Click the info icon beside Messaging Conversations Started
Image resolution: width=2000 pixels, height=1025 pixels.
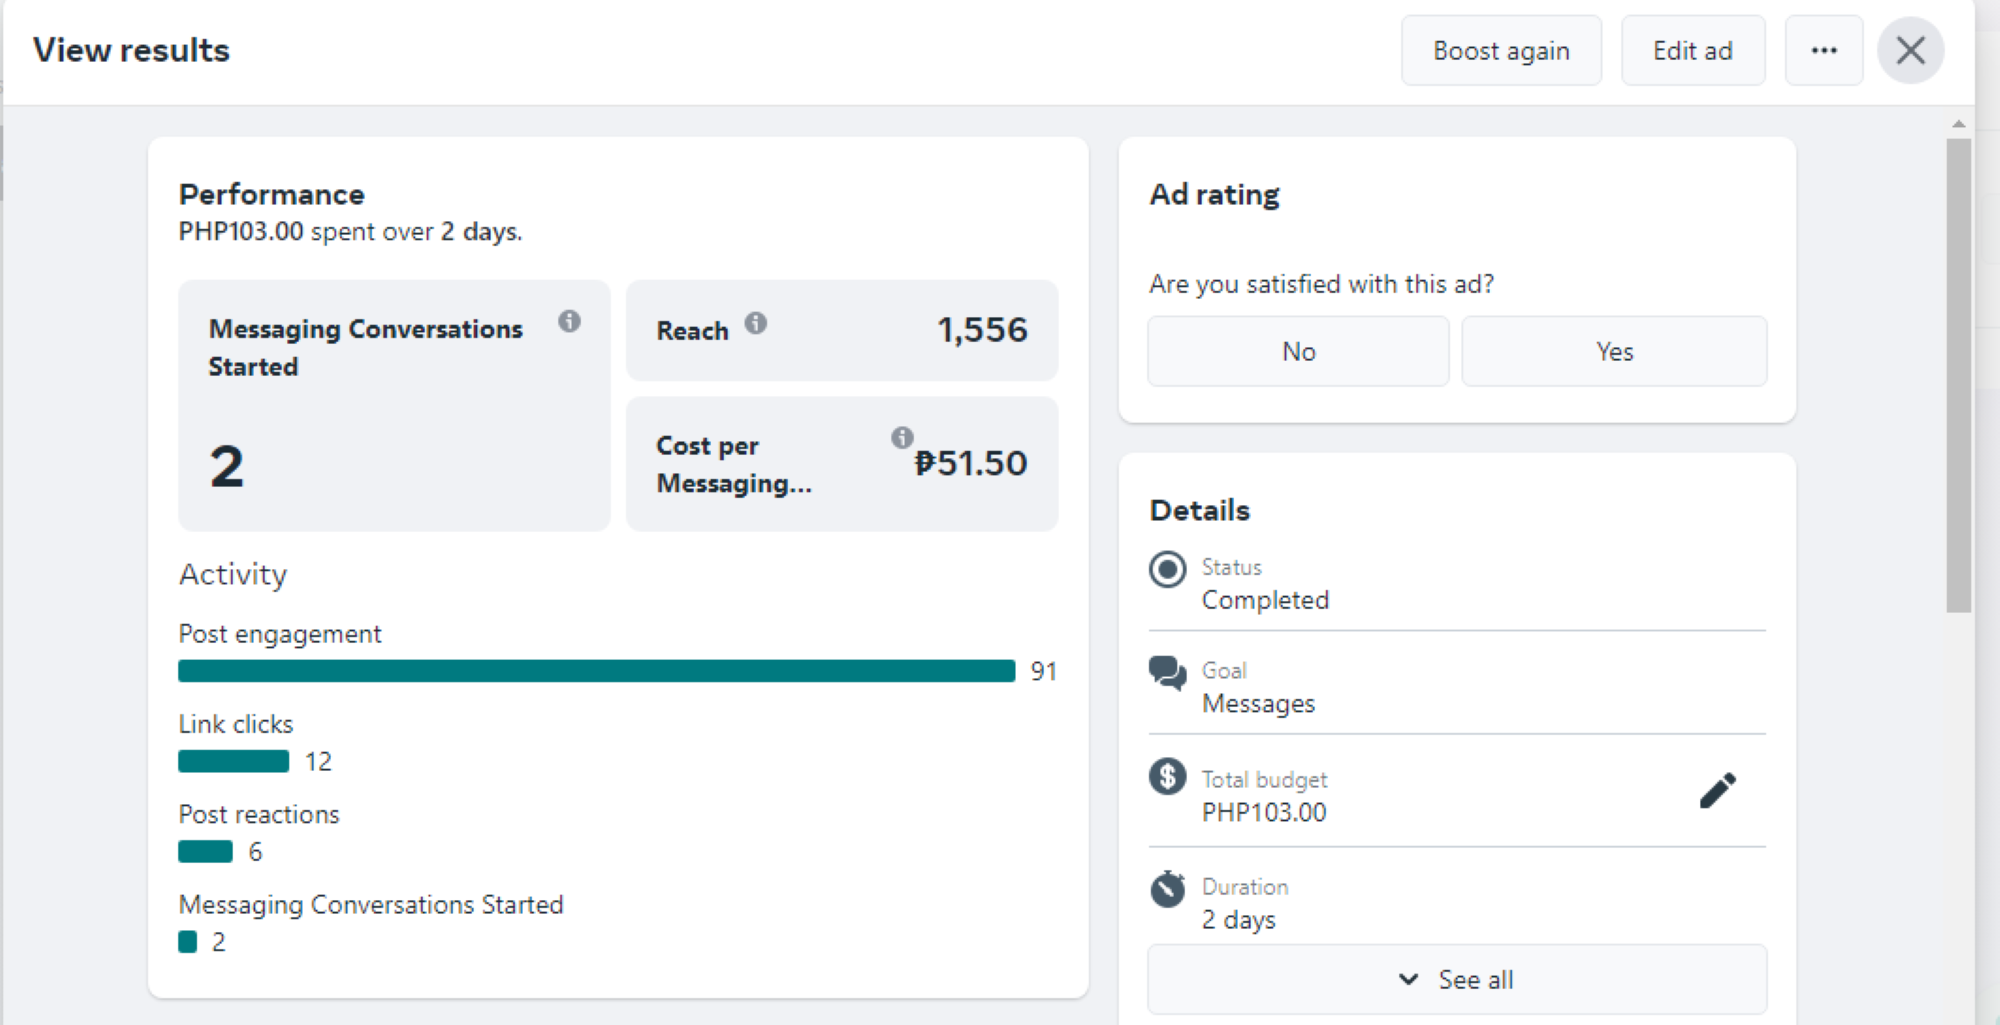(569, 321)
